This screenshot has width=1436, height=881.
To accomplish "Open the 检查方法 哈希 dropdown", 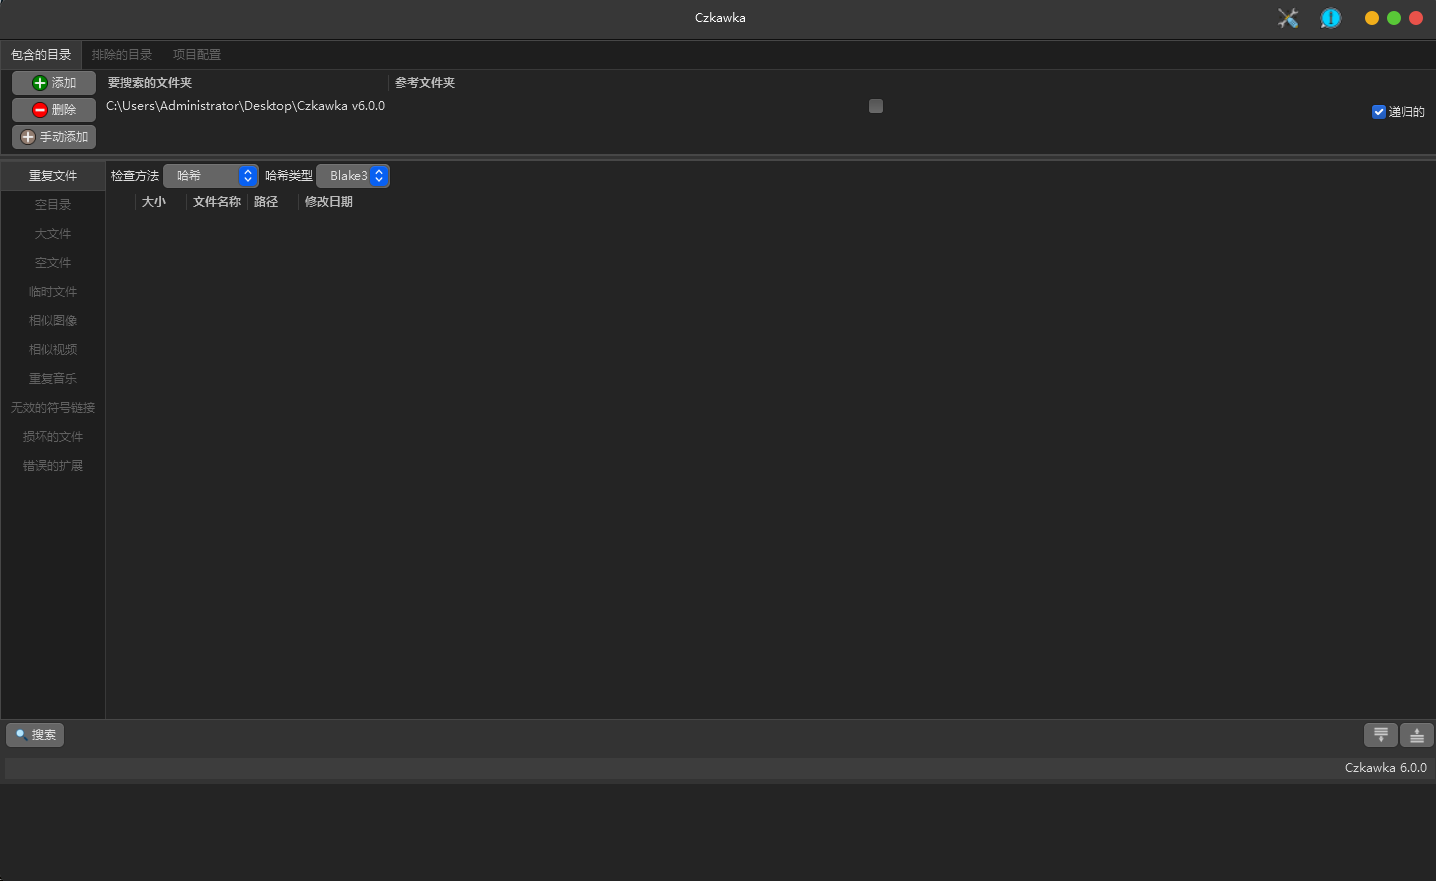I will pos(211,176).
